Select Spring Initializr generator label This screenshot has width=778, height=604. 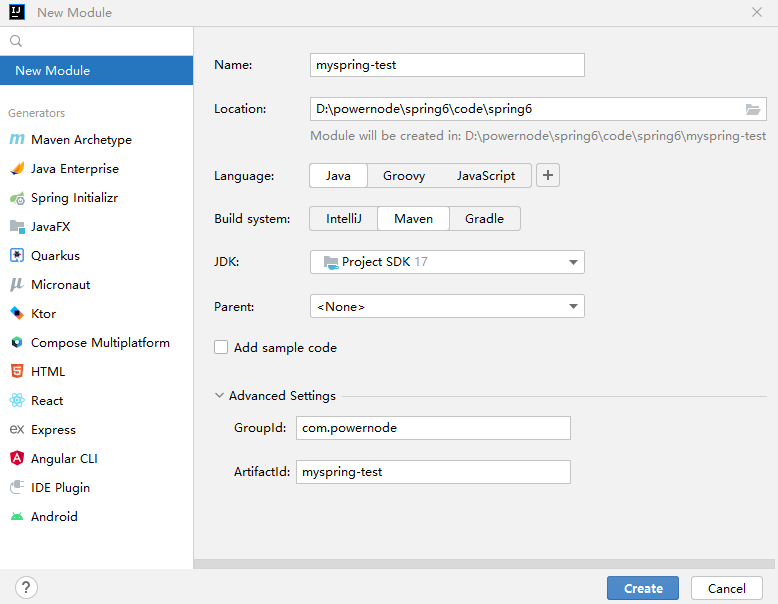point(74,198)
